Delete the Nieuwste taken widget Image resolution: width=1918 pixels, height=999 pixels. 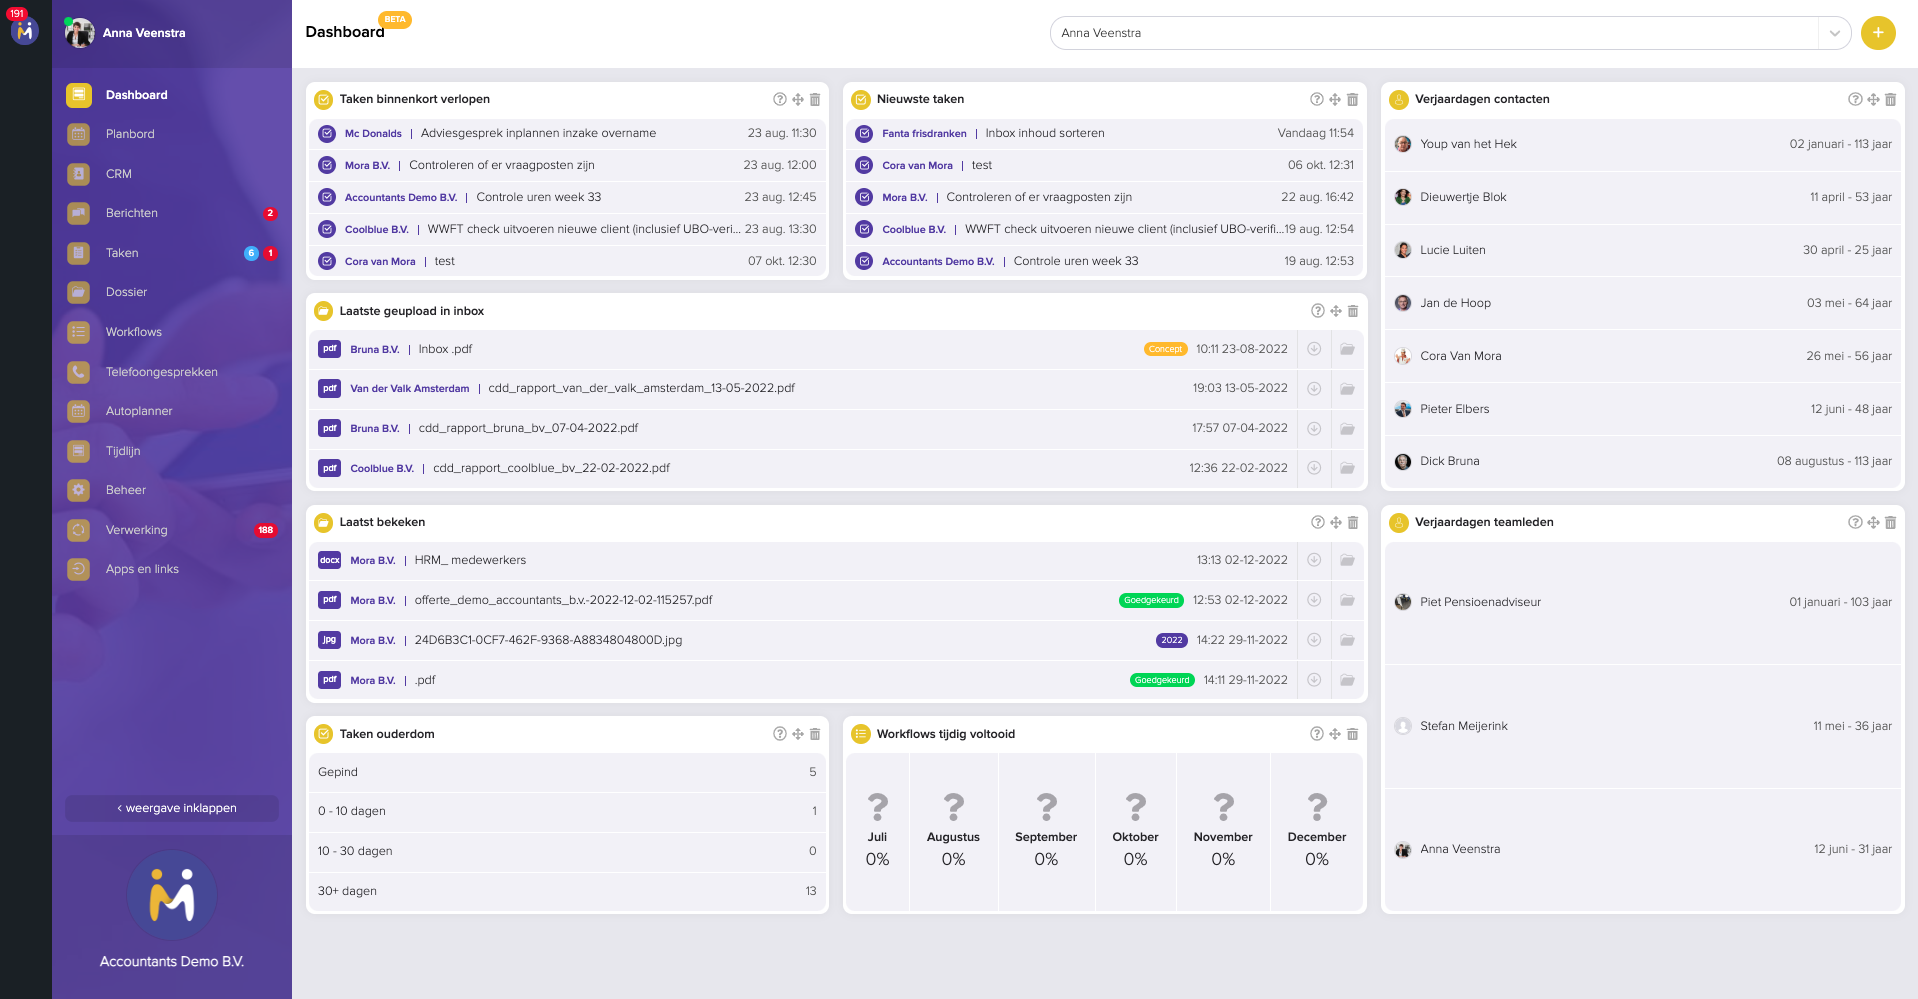pos(1352,99)
